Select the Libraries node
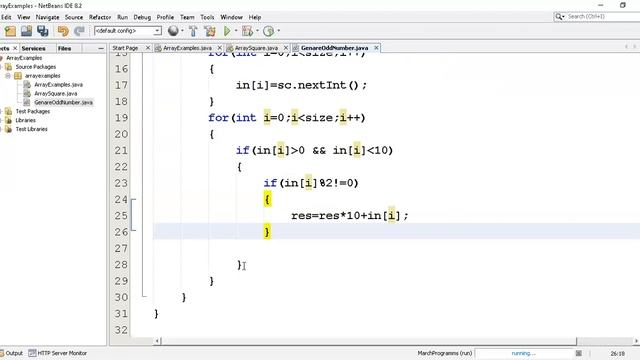 point(25,120)
